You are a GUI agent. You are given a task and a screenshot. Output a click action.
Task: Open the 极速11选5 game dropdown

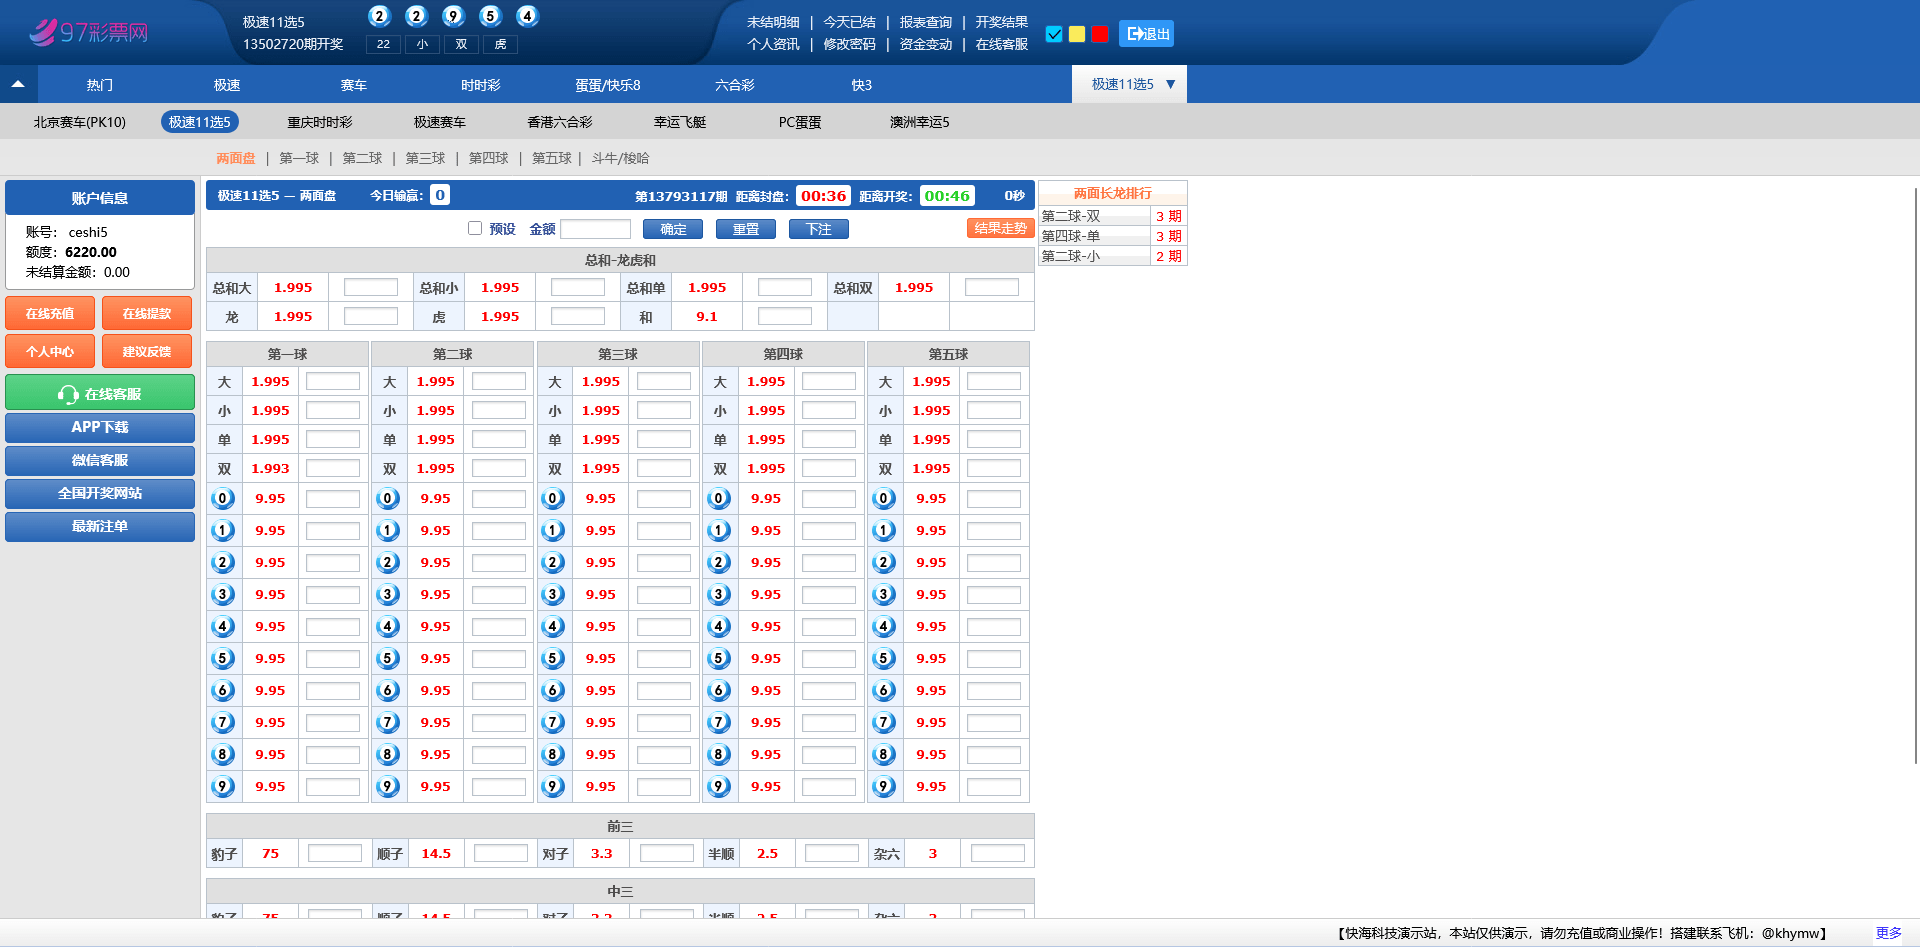tap(1130, 85)
